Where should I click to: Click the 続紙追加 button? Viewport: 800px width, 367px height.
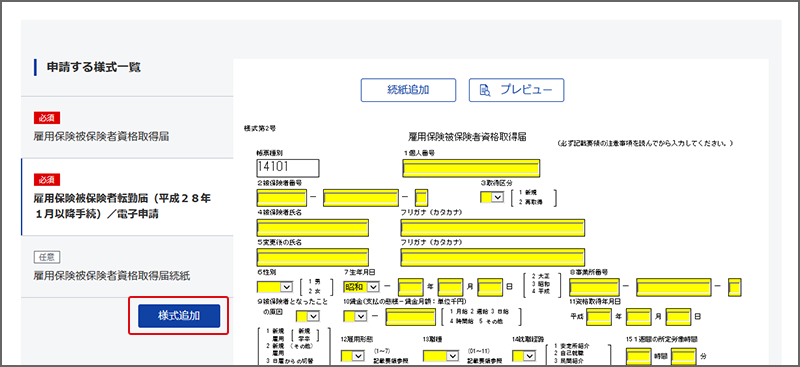[408, 90]
